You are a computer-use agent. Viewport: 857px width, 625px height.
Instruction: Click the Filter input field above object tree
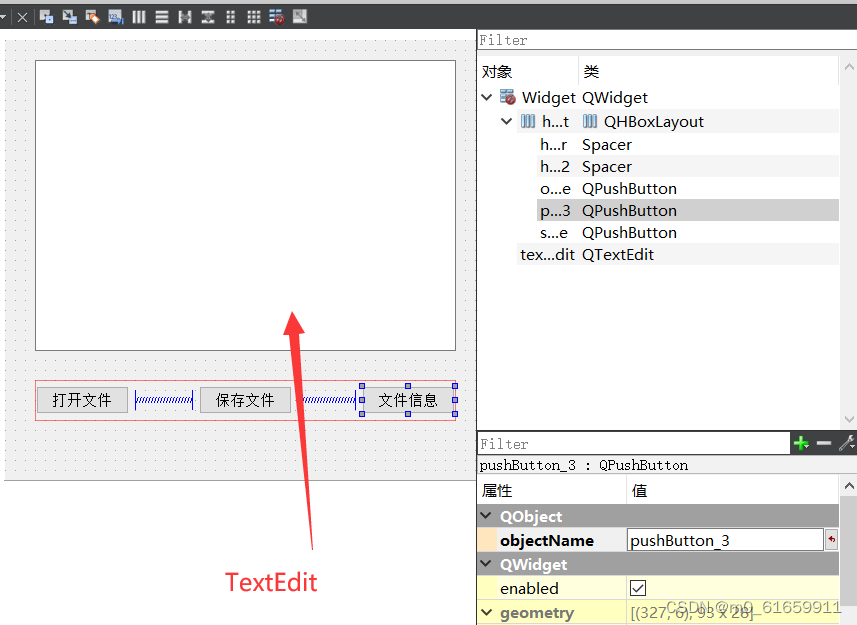click(600, 40)
